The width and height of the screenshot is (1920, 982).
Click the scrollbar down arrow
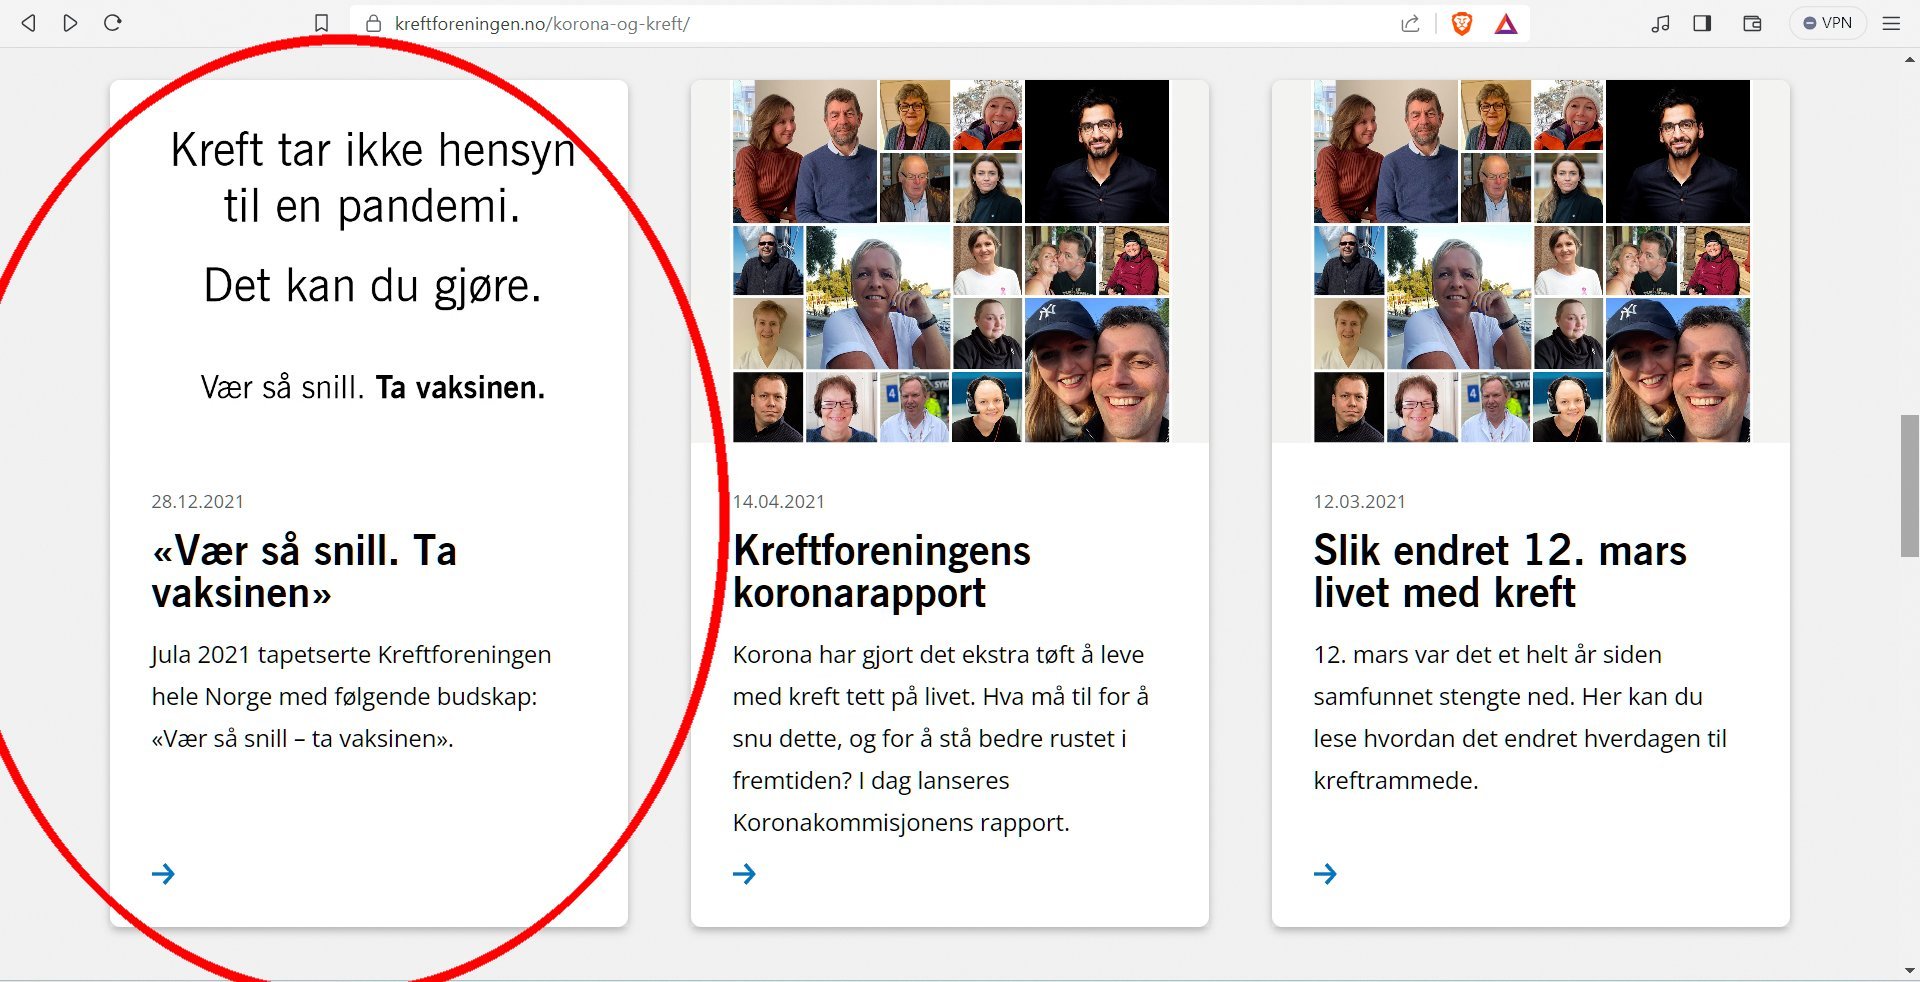click(x=1909, y=971)
